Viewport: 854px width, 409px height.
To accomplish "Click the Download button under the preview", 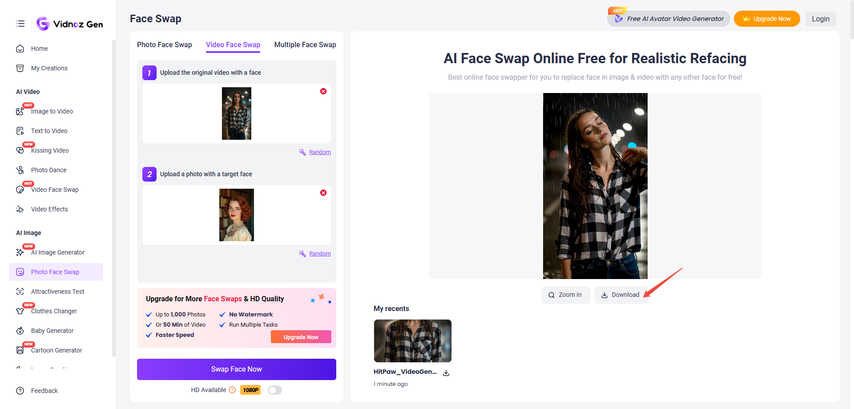I will [x=620, y=295].
